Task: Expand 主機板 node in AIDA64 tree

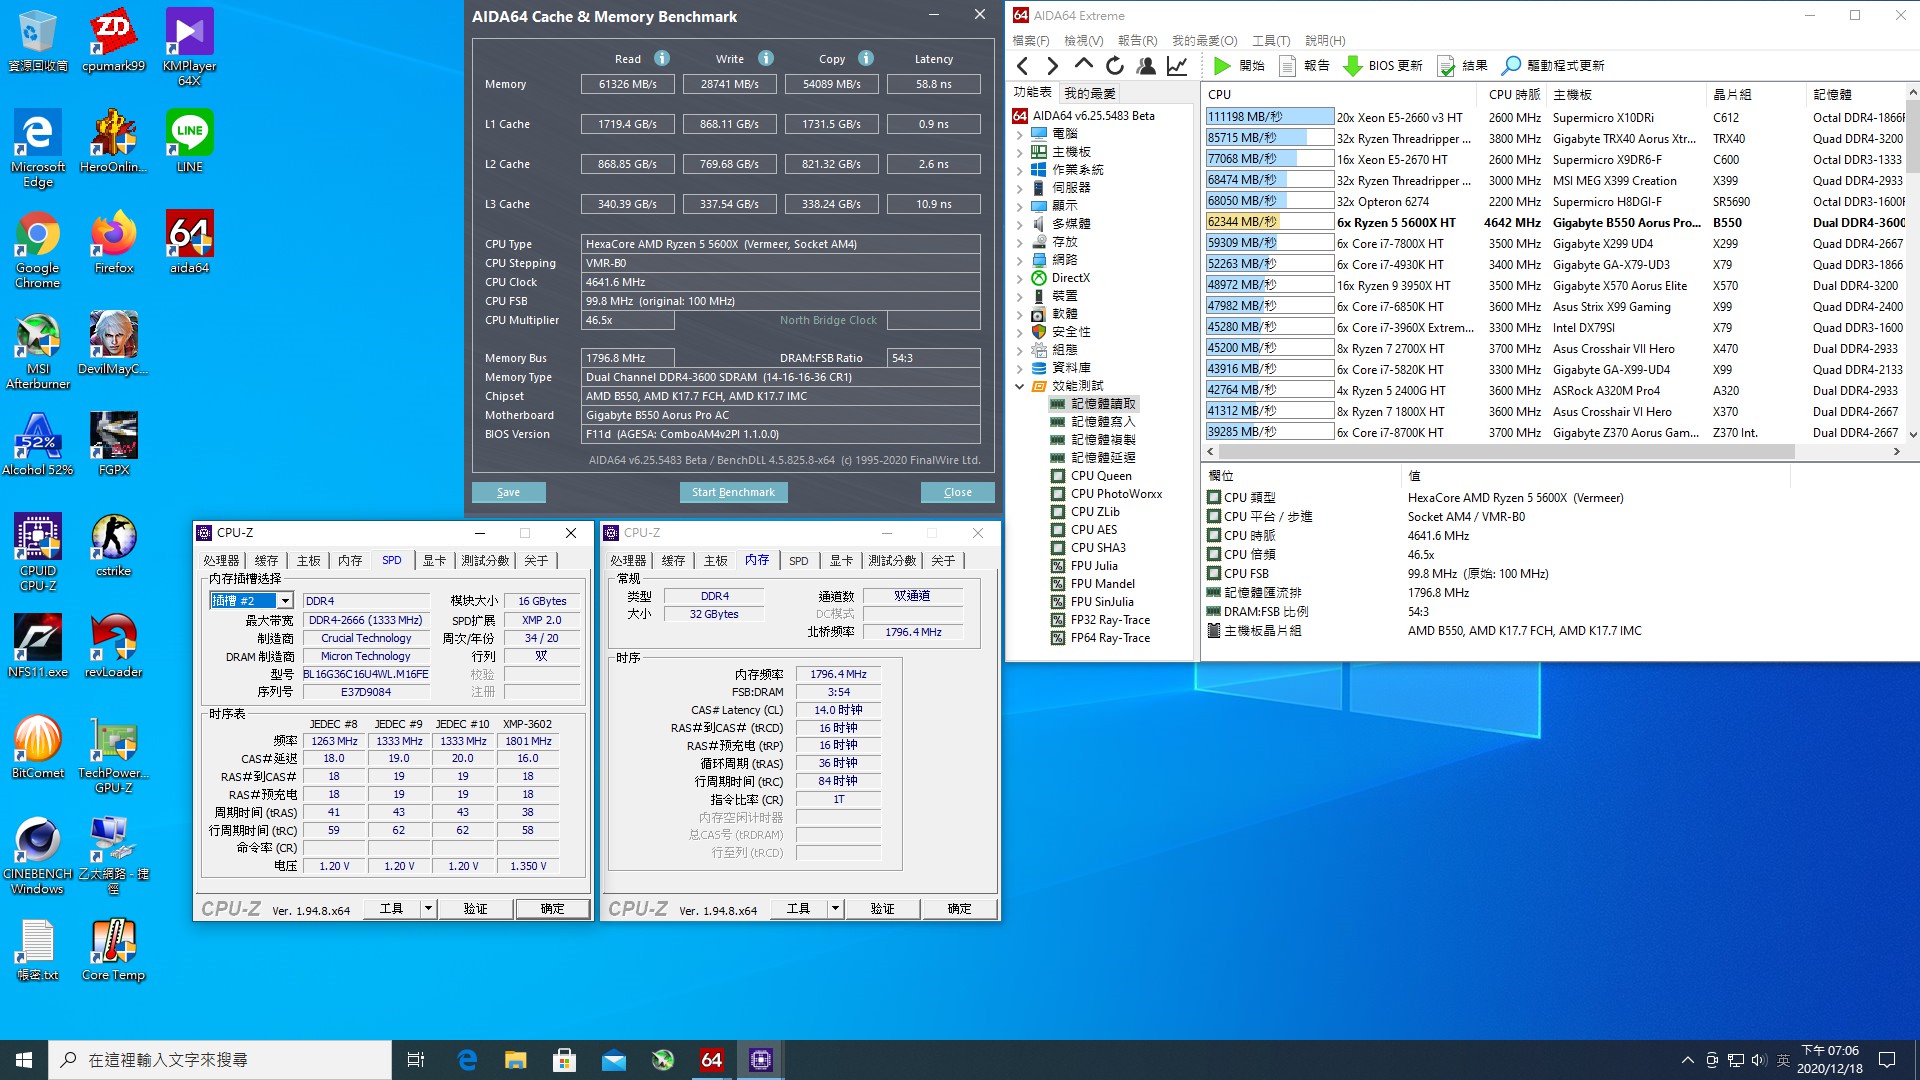Action: (1019, 152)
